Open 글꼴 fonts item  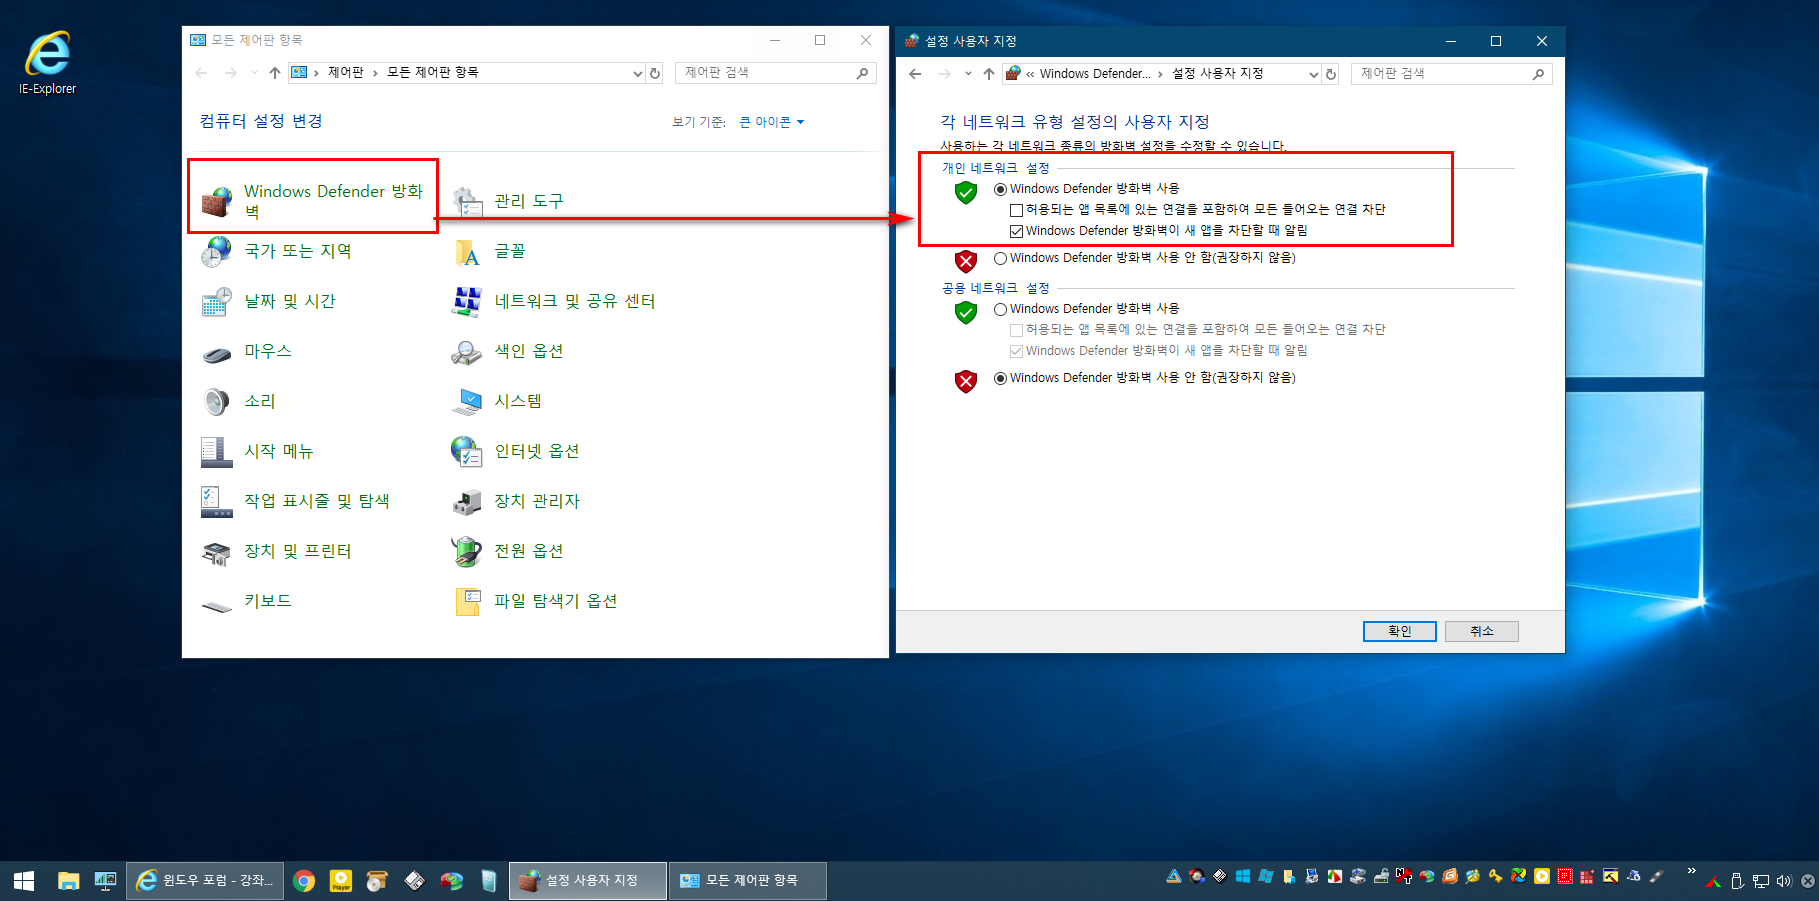(488, 251)
